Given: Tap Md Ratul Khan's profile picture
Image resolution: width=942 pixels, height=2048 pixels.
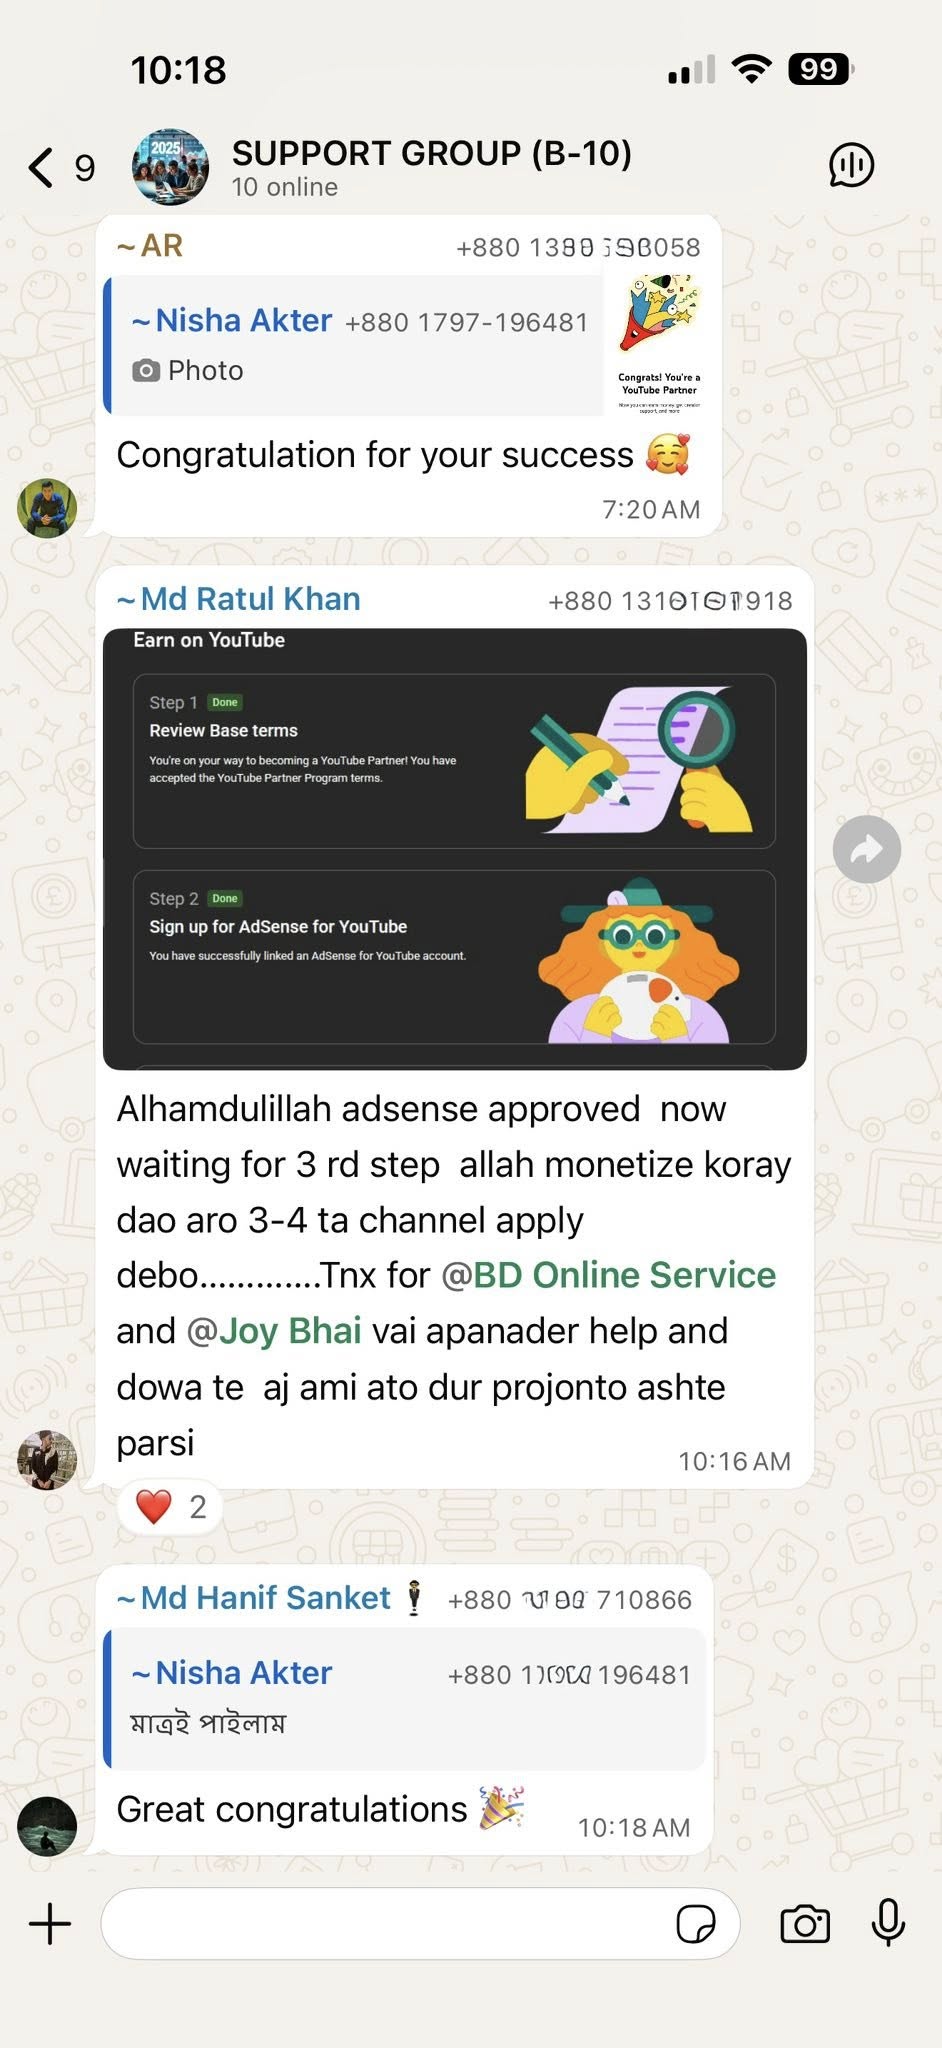Looking at the screenshot, I should point(47,1460).
